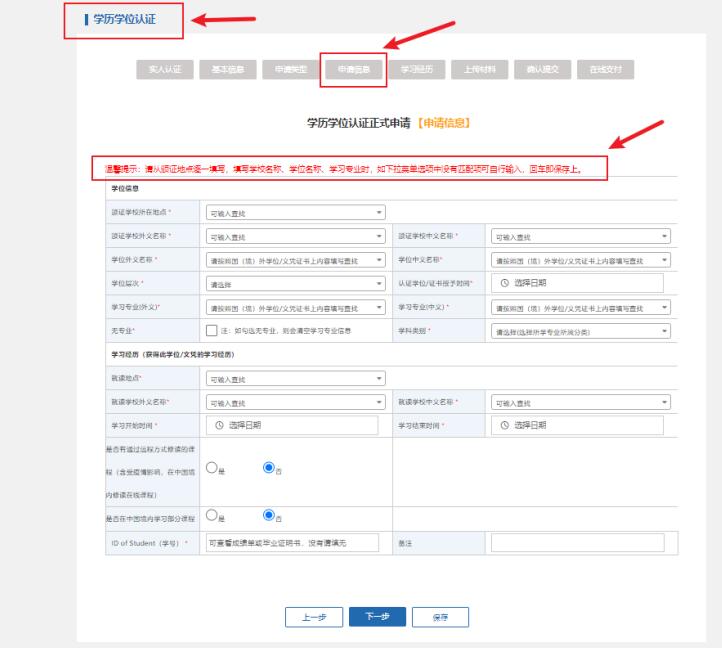Expand the 学习专业(中文) combo box

(x=581, y=308)
